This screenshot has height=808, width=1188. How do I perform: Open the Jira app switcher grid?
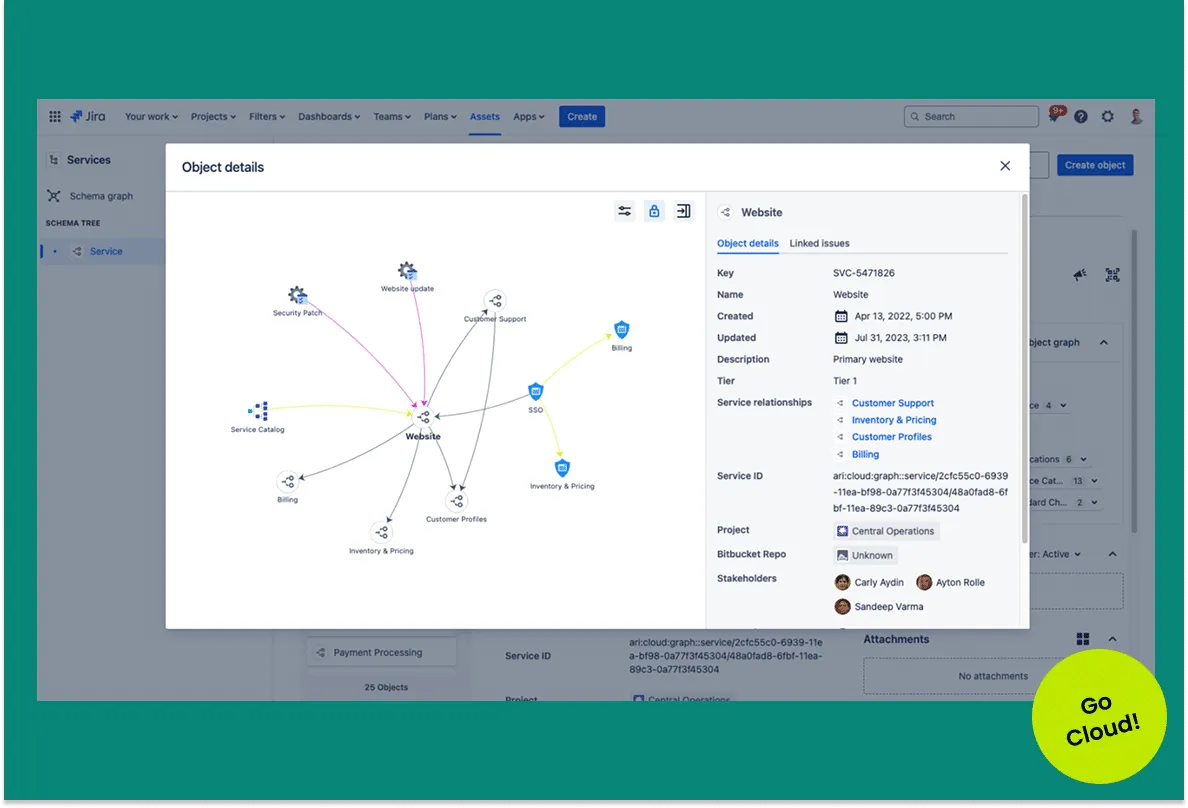tap(55, 117)
